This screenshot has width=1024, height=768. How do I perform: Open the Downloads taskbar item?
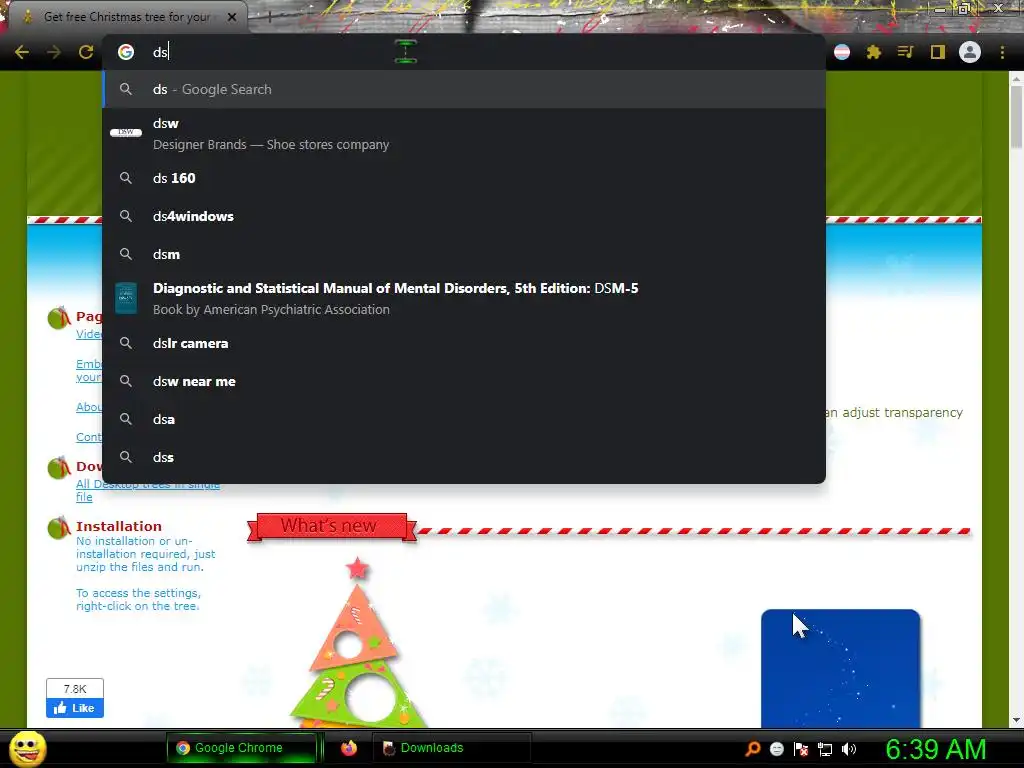point(452,748)
